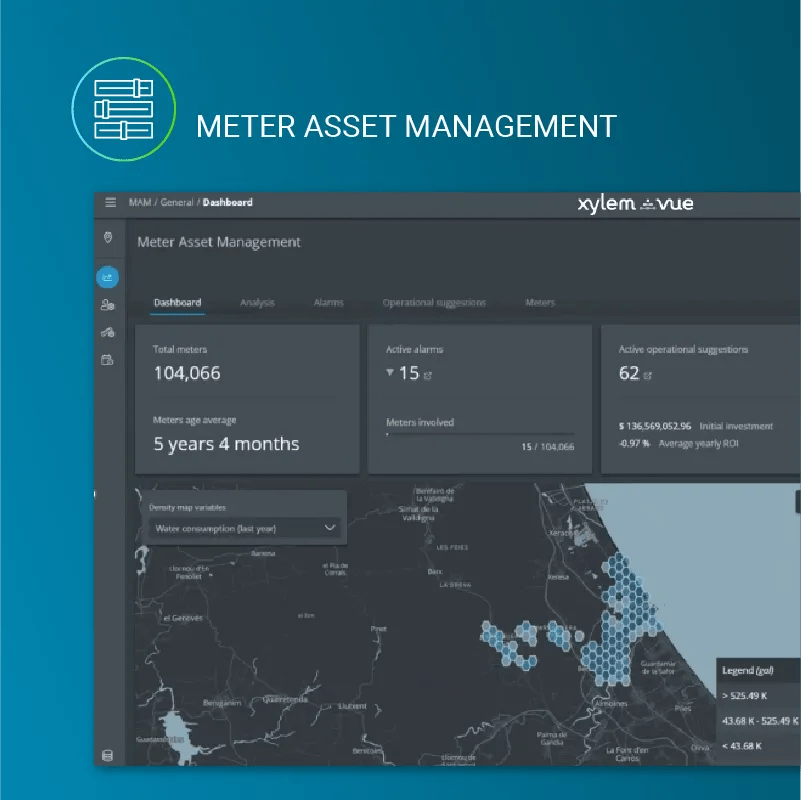Click the 'Llutxent' map label
The image size is (801, 800).
click(x=352, y=706)
